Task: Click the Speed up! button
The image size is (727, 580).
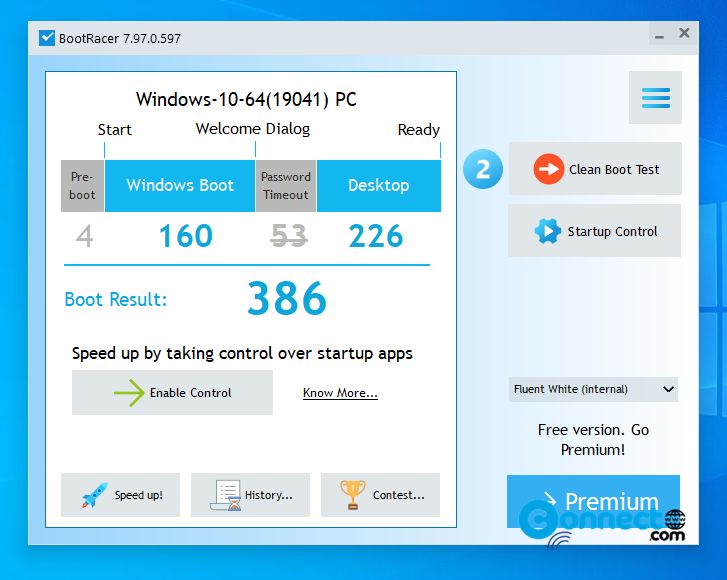Action: click(121, 495)
